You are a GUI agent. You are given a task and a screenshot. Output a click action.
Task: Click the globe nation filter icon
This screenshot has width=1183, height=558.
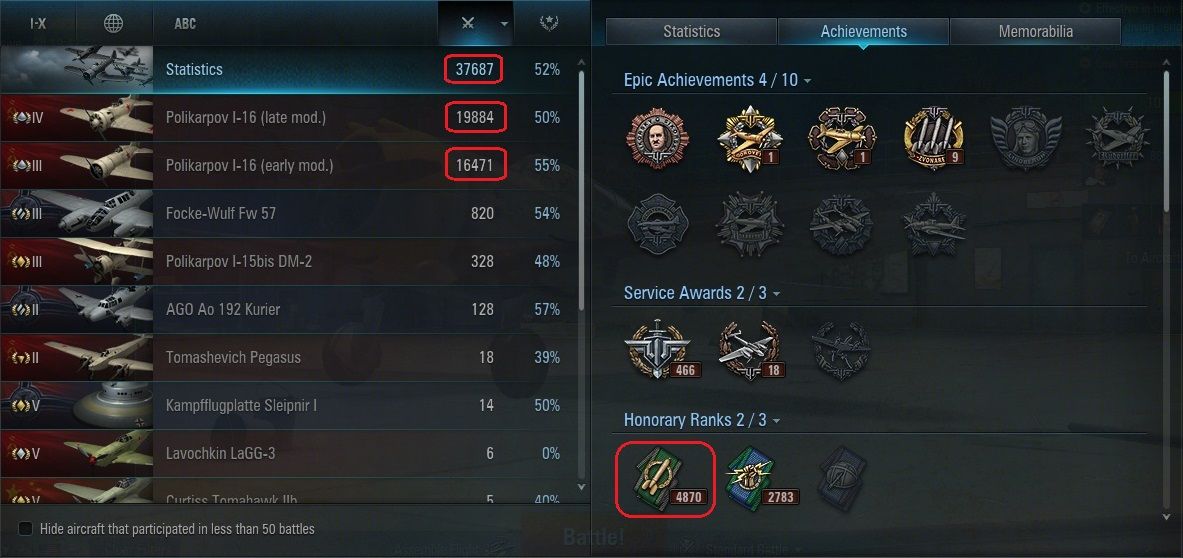pyautogui.click(x=113, y=23)
